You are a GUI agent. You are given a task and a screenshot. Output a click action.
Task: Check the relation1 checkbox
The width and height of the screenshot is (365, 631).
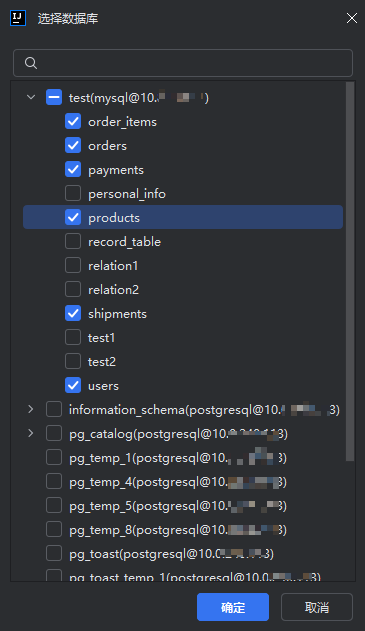coord(73,266)
